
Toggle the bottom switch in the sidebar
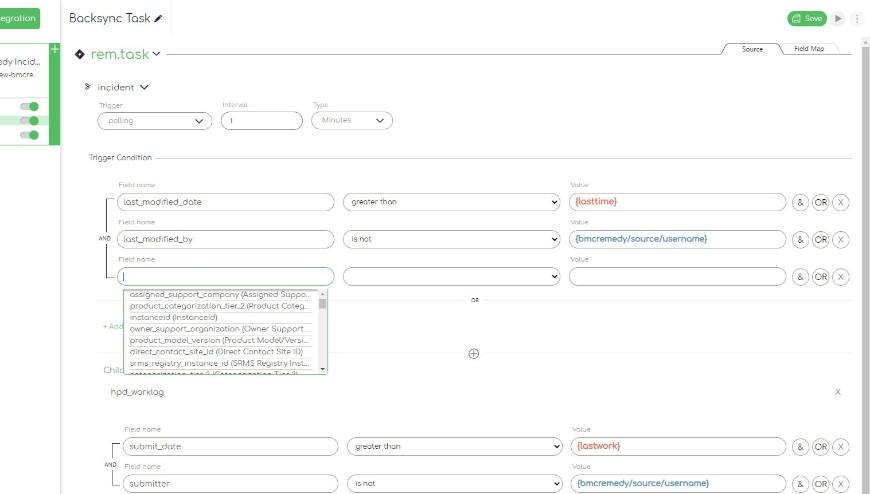point(33,135)
